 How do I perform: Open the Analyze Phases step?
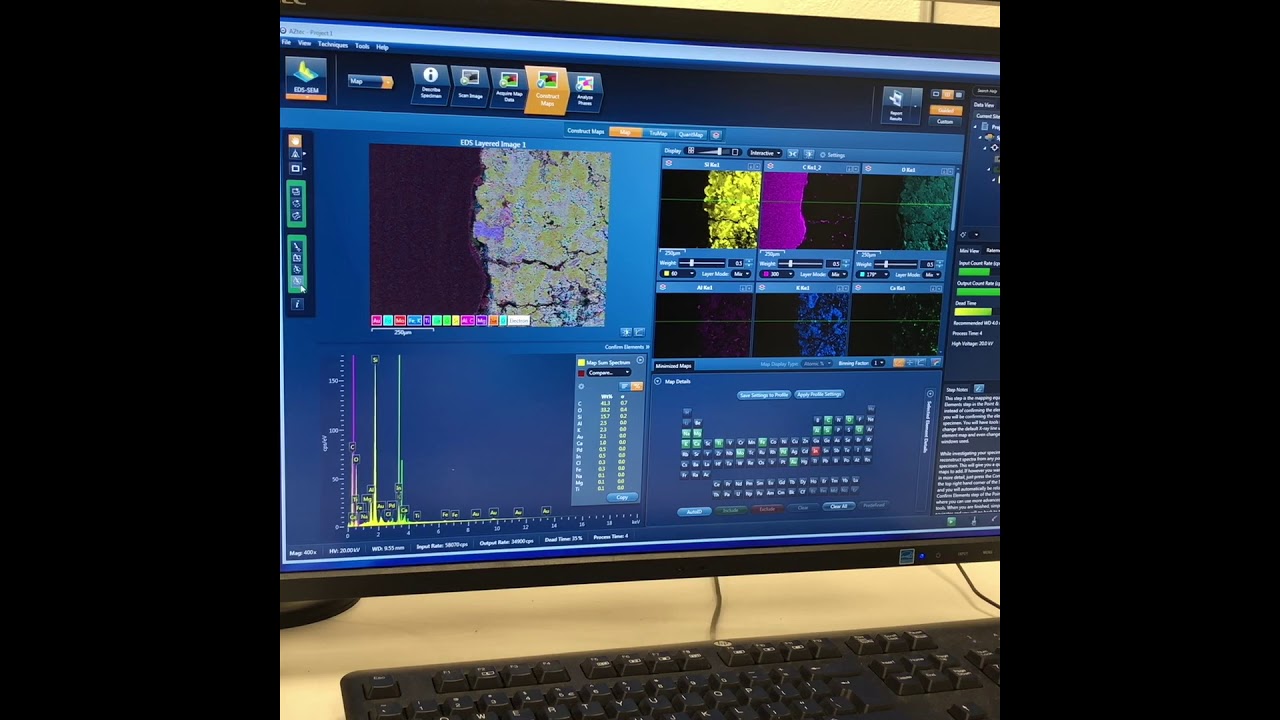pyautogui.click(x=585, y=91)
